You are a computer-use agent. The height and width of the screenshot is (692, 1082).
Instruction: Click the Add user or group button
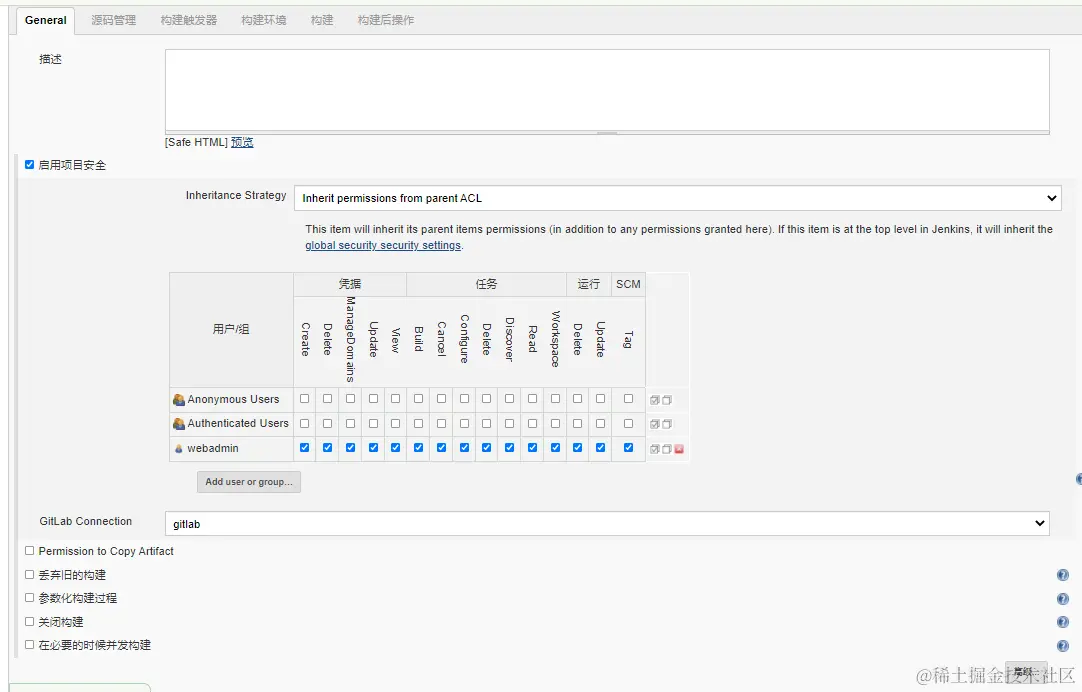pos(249,482)
